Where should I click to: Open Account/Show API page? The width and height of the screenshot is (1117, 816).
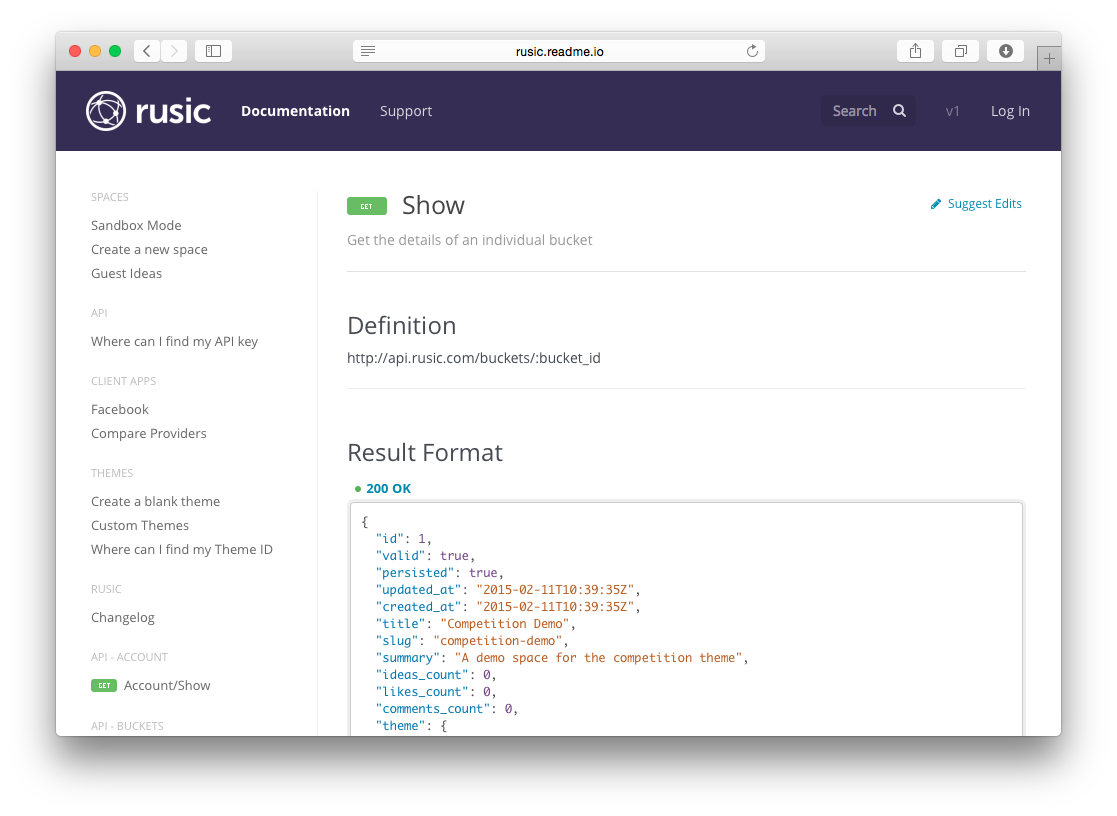[x=167, y=686]
